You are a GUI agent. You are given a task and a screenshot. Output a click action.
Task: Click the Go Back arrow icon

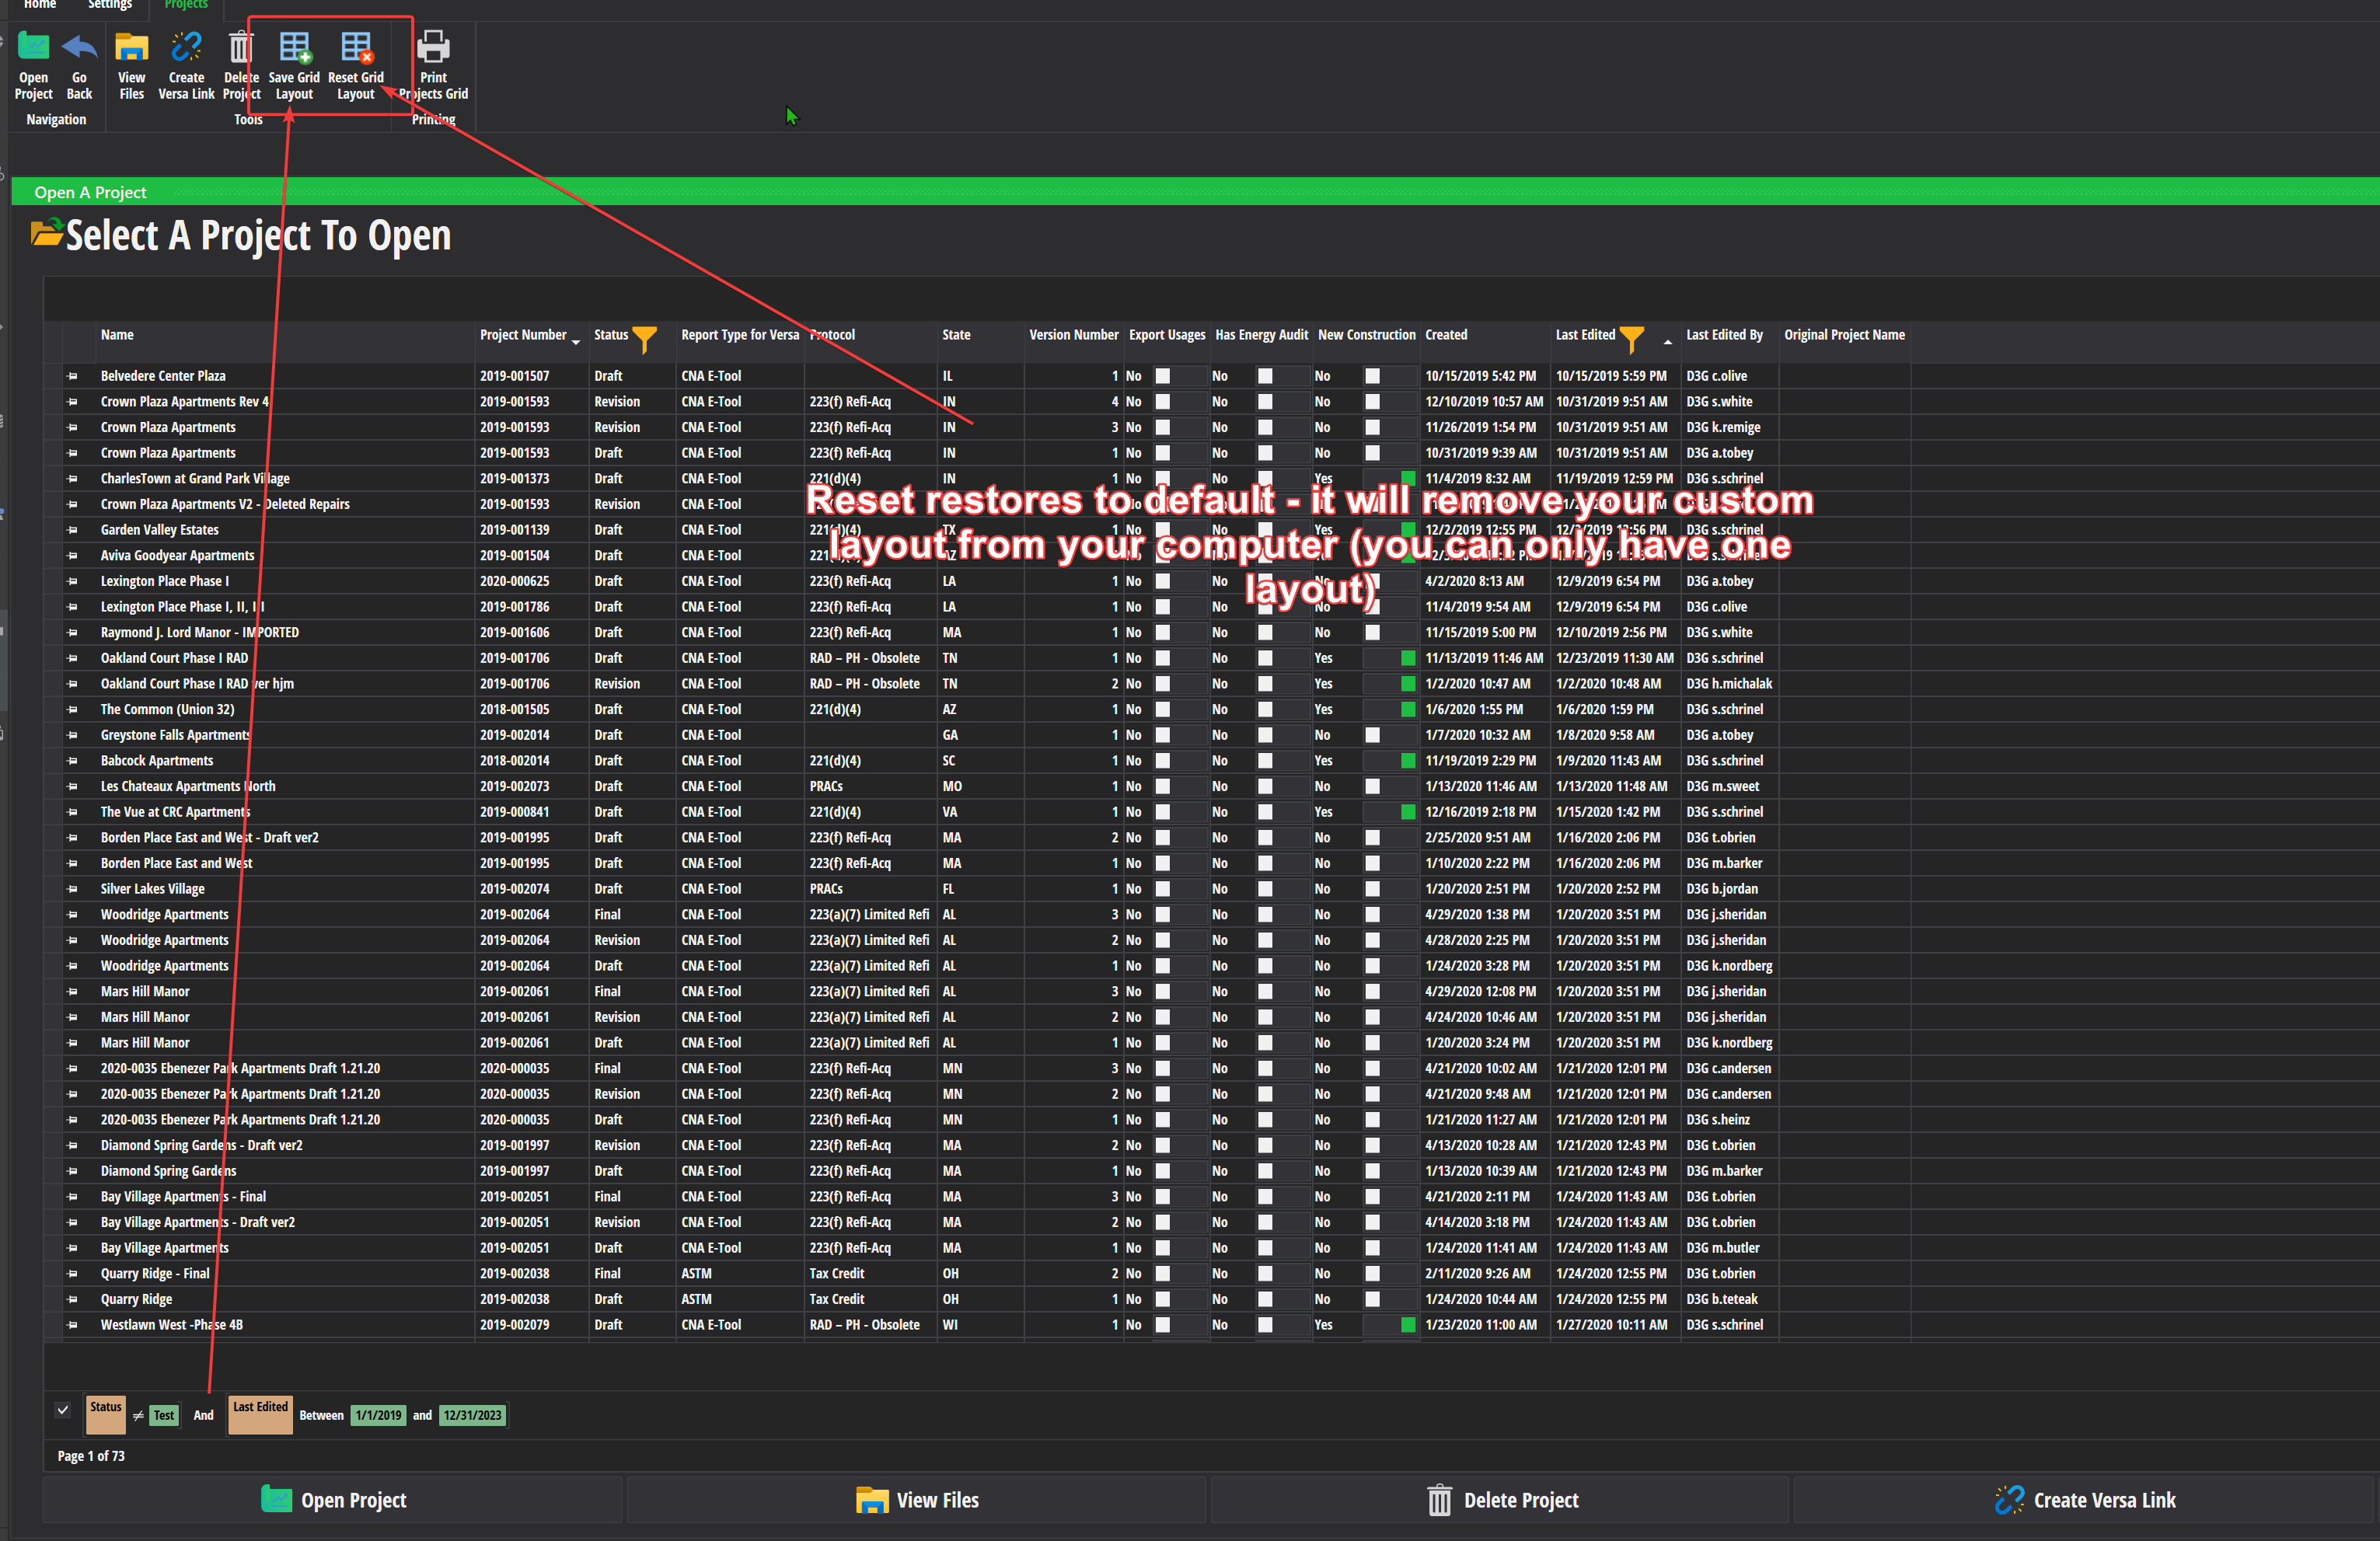pyautogui.click(x=79, y=48)
